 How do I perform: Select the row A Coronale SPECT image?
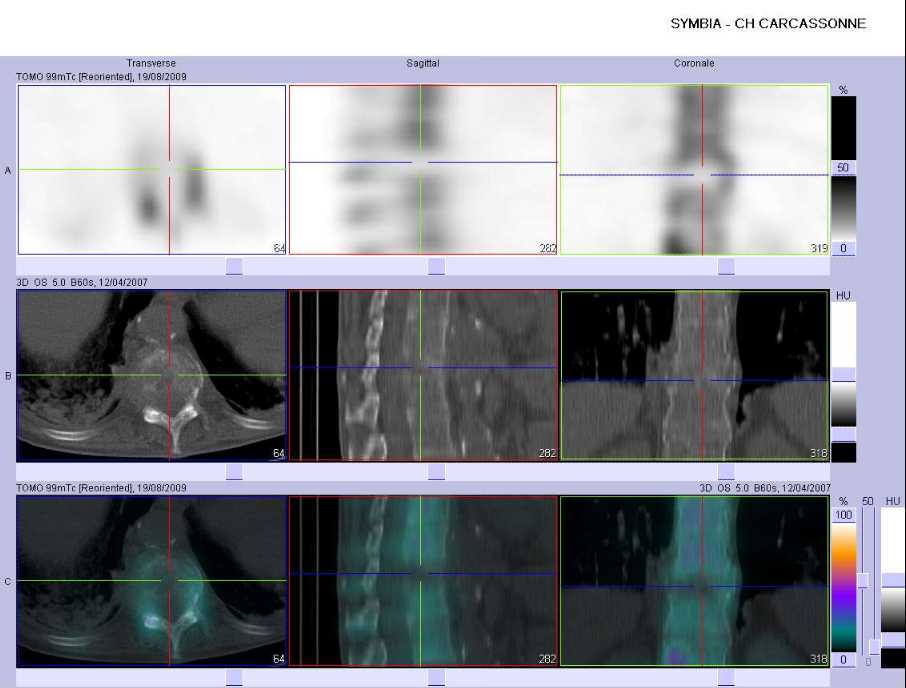pyautogui.click(x=695, y=170)
